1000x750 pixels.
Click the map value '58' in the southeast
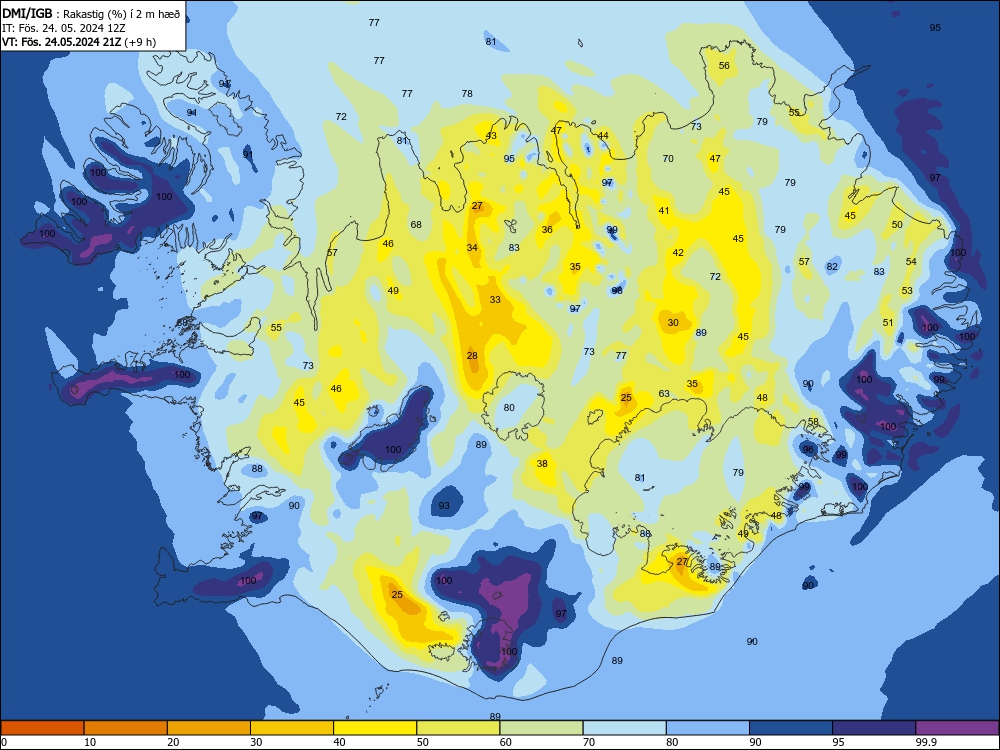813,422
